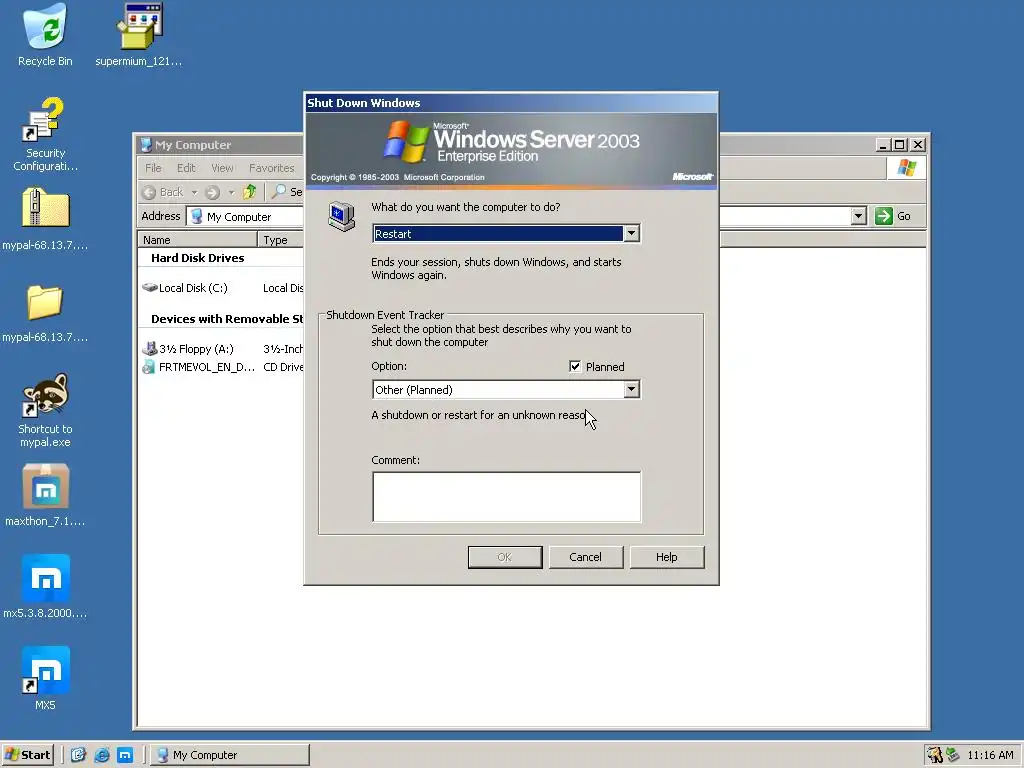Click the Up folder toolbar icon
1024x768 pixels.
pos(249,192)
